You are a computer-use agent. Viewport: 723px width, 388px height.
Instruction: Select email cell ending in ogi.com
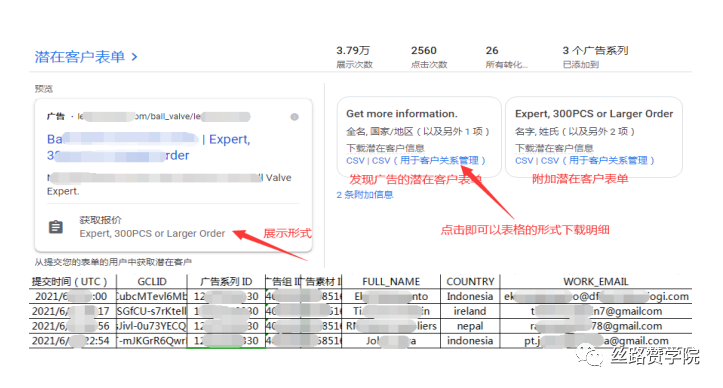(x=596, y=296)
